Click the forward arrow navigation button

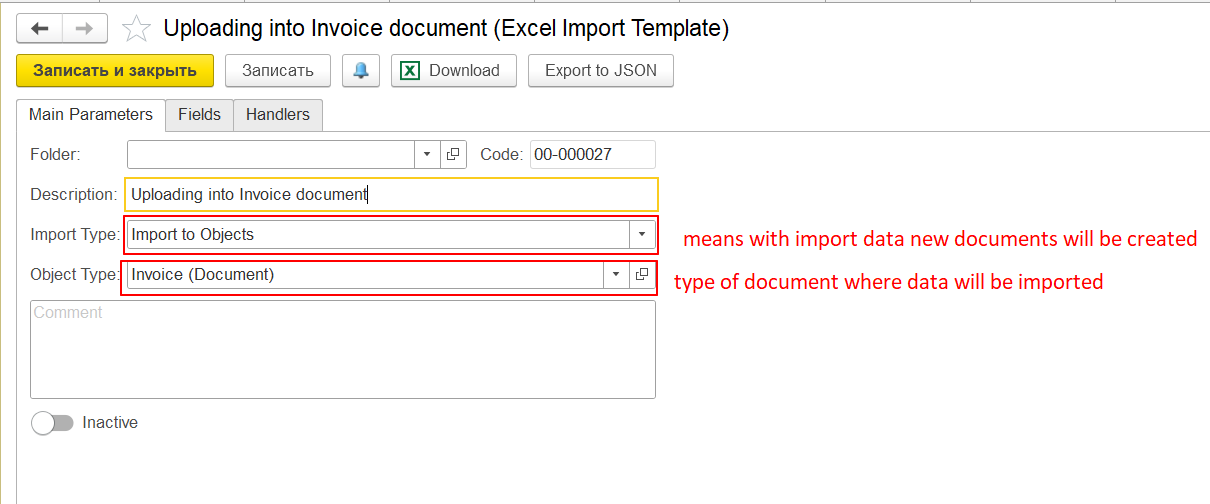[x=85, y=28]
